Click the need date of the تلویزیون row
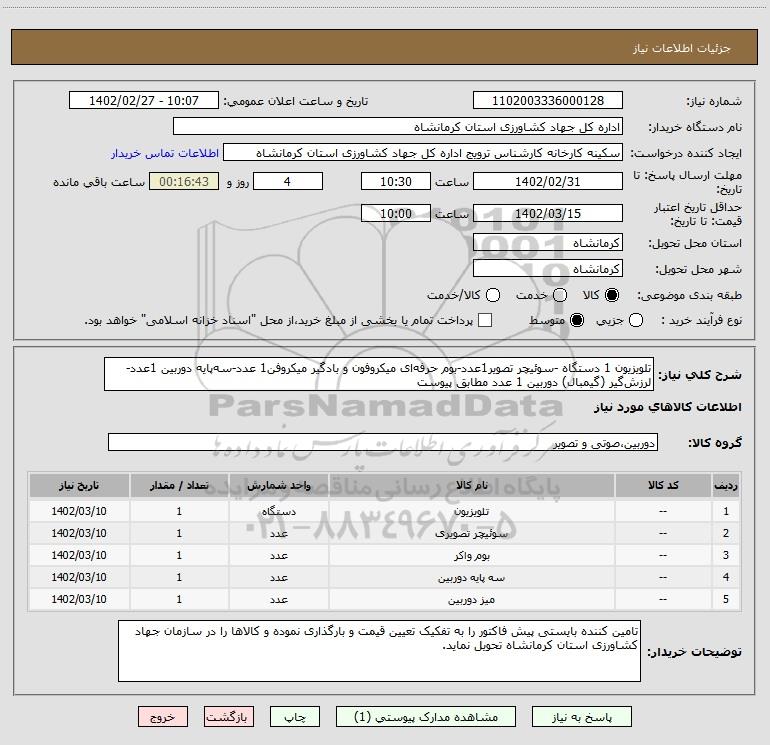Viewport: 770px width, 745px height. click(x=79, y=511)
